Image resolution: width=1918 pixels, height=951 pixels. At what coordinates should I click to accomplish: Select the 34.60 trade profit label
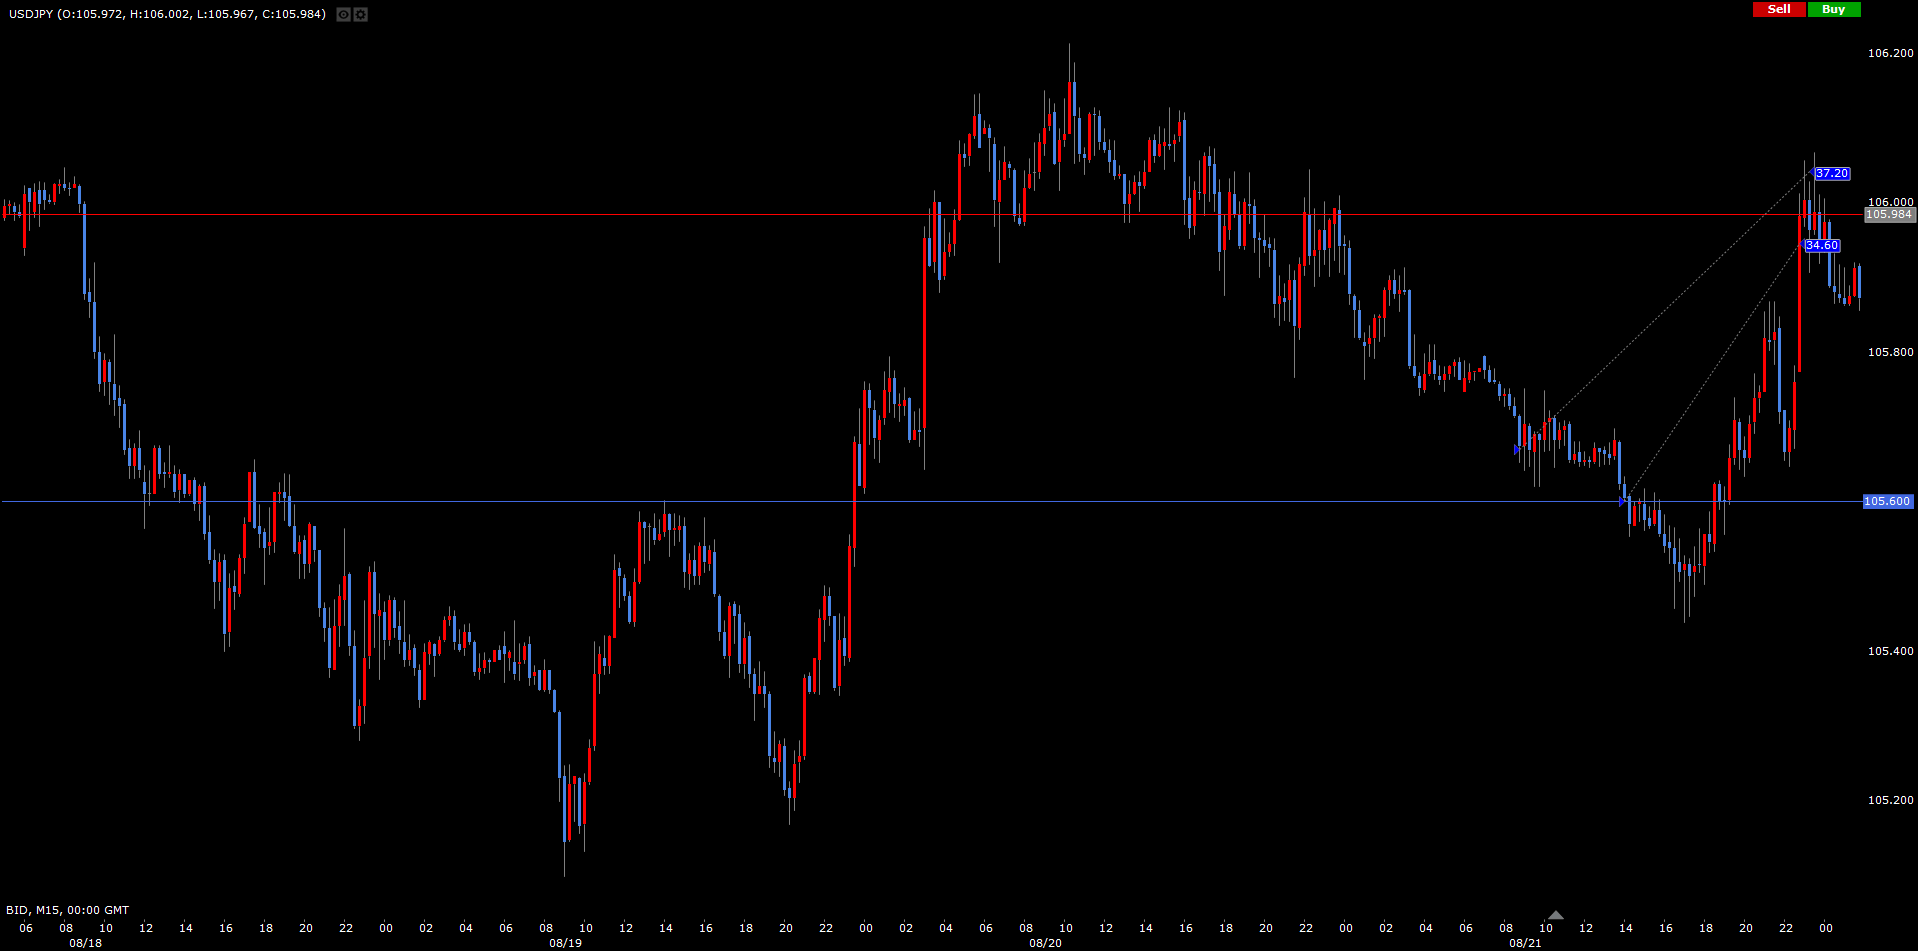(x=1822, y=245)
